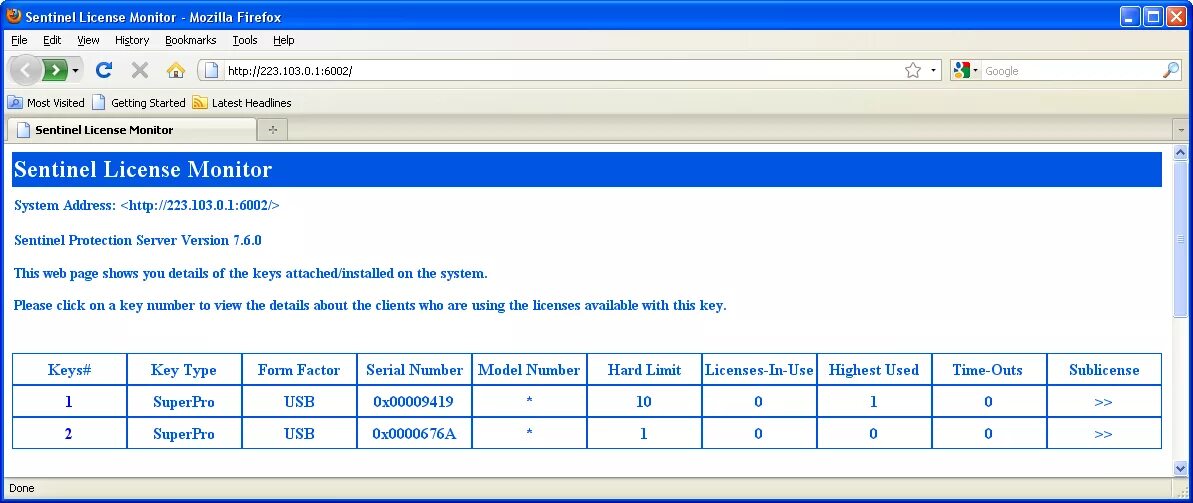Screen dimensions: 1193x503
Task: Click the browser Back arrow button
Action: click(x=26, y=71)
